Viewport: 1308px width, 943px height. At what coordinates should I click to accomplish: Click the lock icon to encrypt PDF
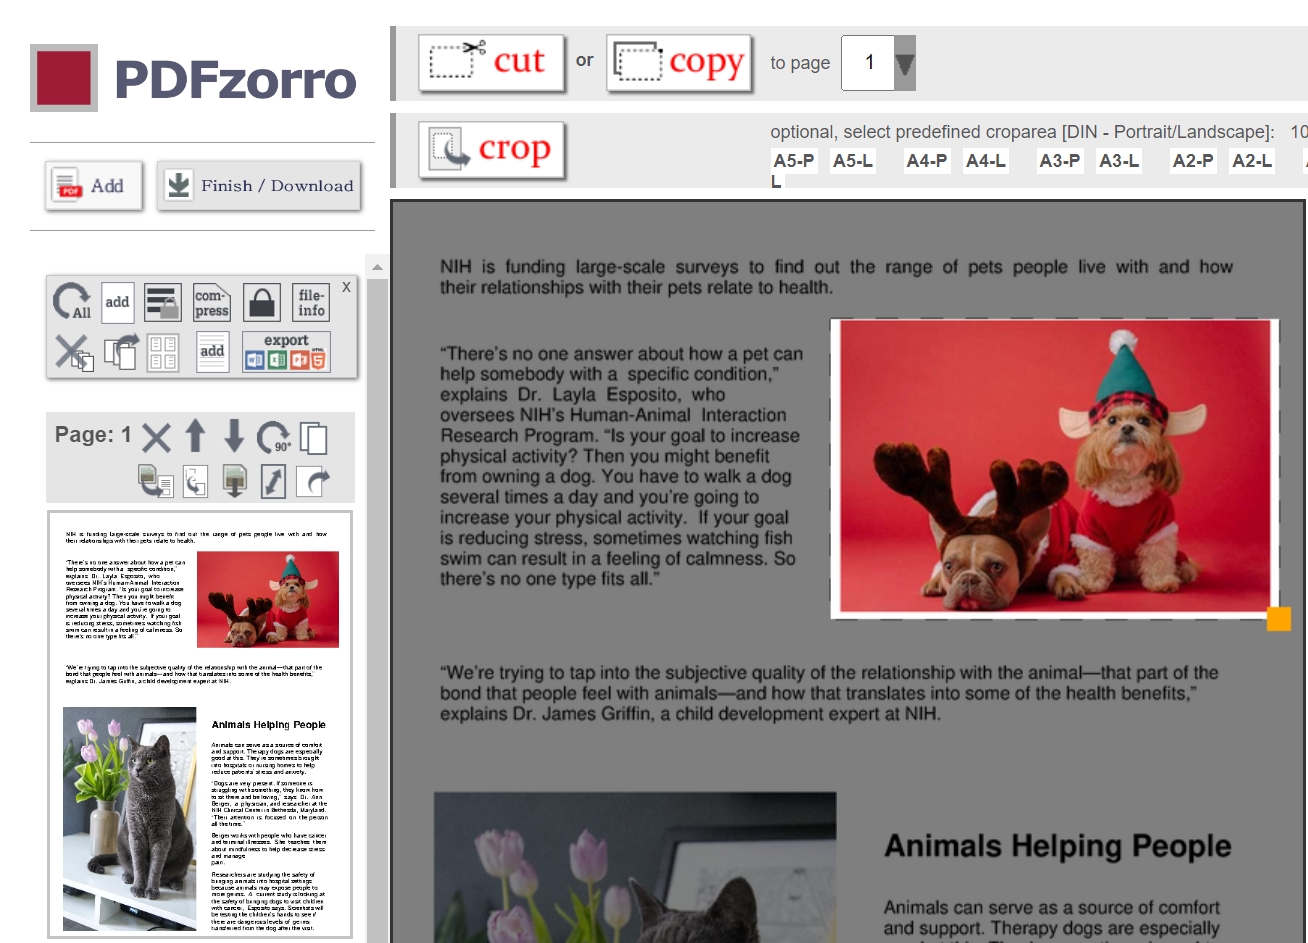coord(261,302)
